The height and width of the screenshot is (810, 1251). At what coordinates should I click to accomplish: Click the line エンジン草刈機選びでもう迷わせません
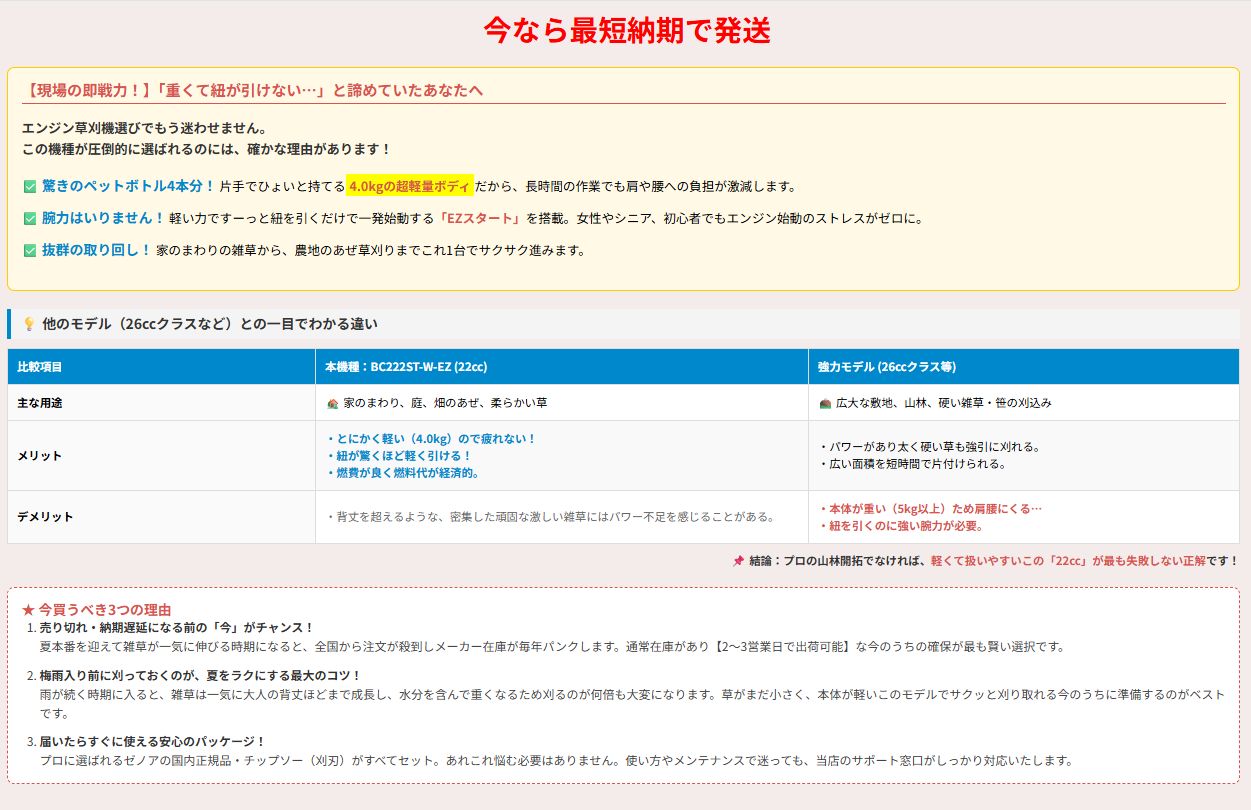pos(144,128)
